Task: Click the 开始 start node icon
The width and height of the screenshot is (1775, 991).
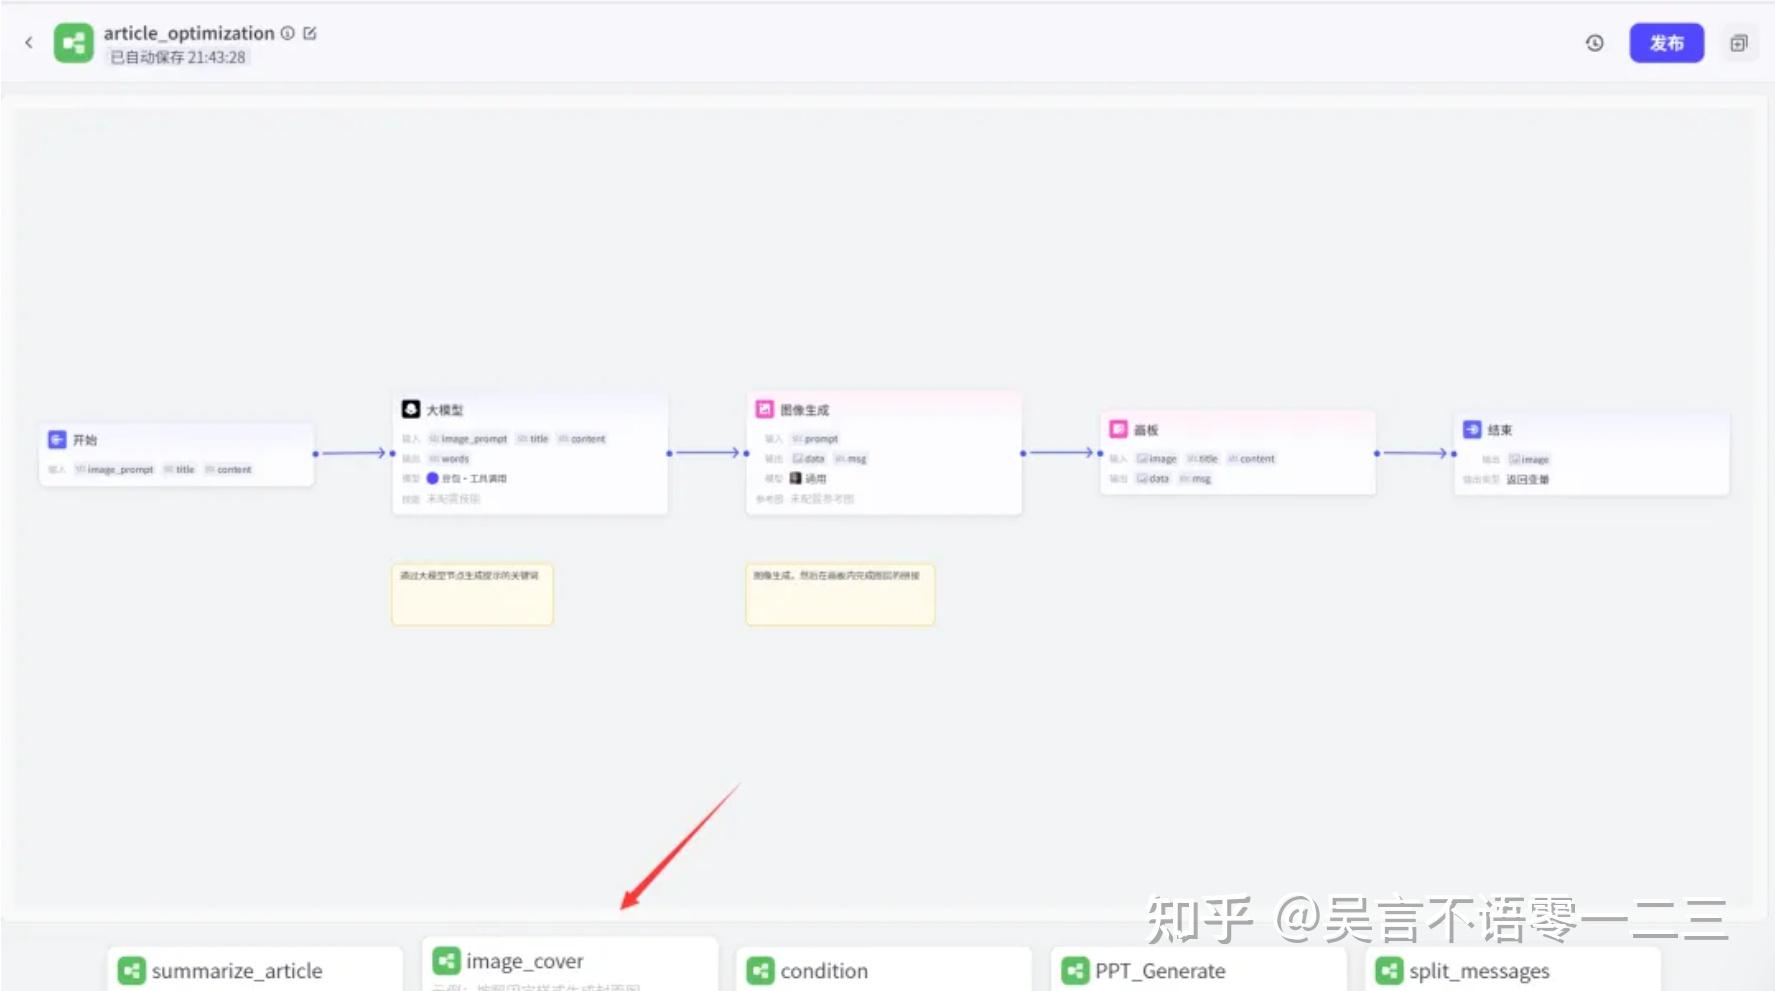Action: [57, 439]
